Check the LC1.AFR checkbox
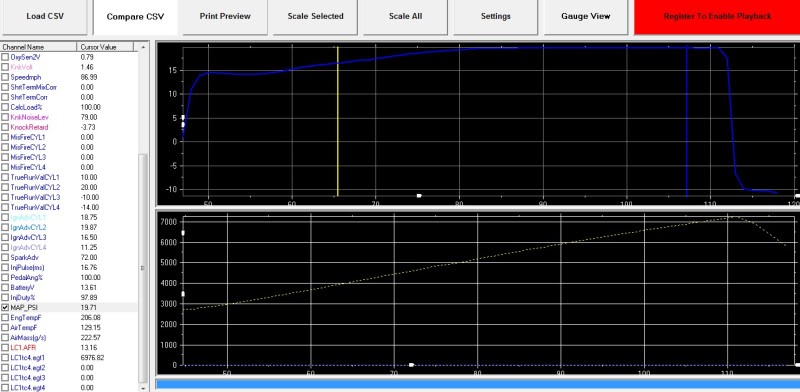The width and height of the screenshot is (800, 392). click(x=5, y=348)
